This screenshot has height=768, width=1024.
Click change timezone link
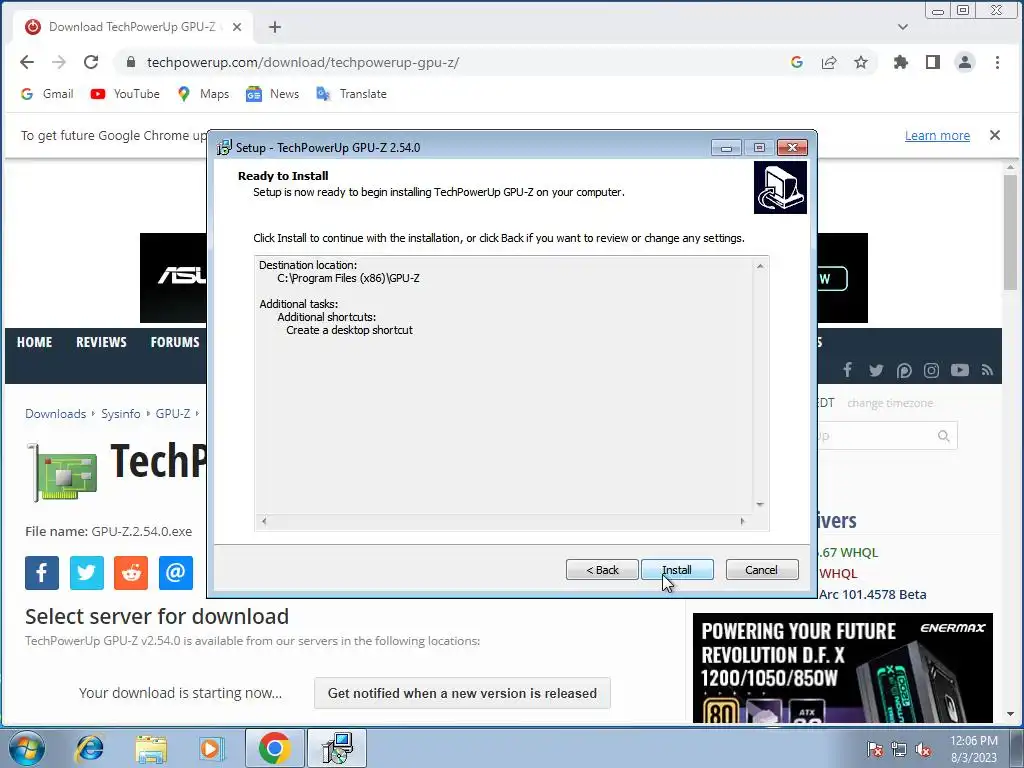pyautogui.click(x=890, y=403)
